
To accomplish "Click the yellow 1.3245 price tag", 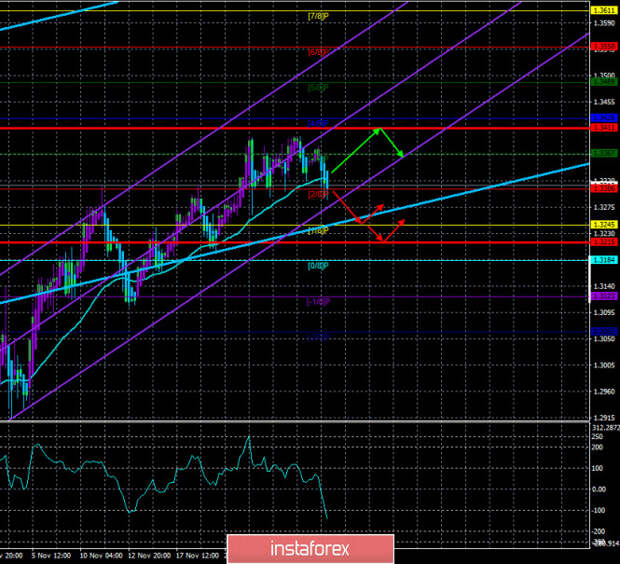I will click(x=604, y=225).
